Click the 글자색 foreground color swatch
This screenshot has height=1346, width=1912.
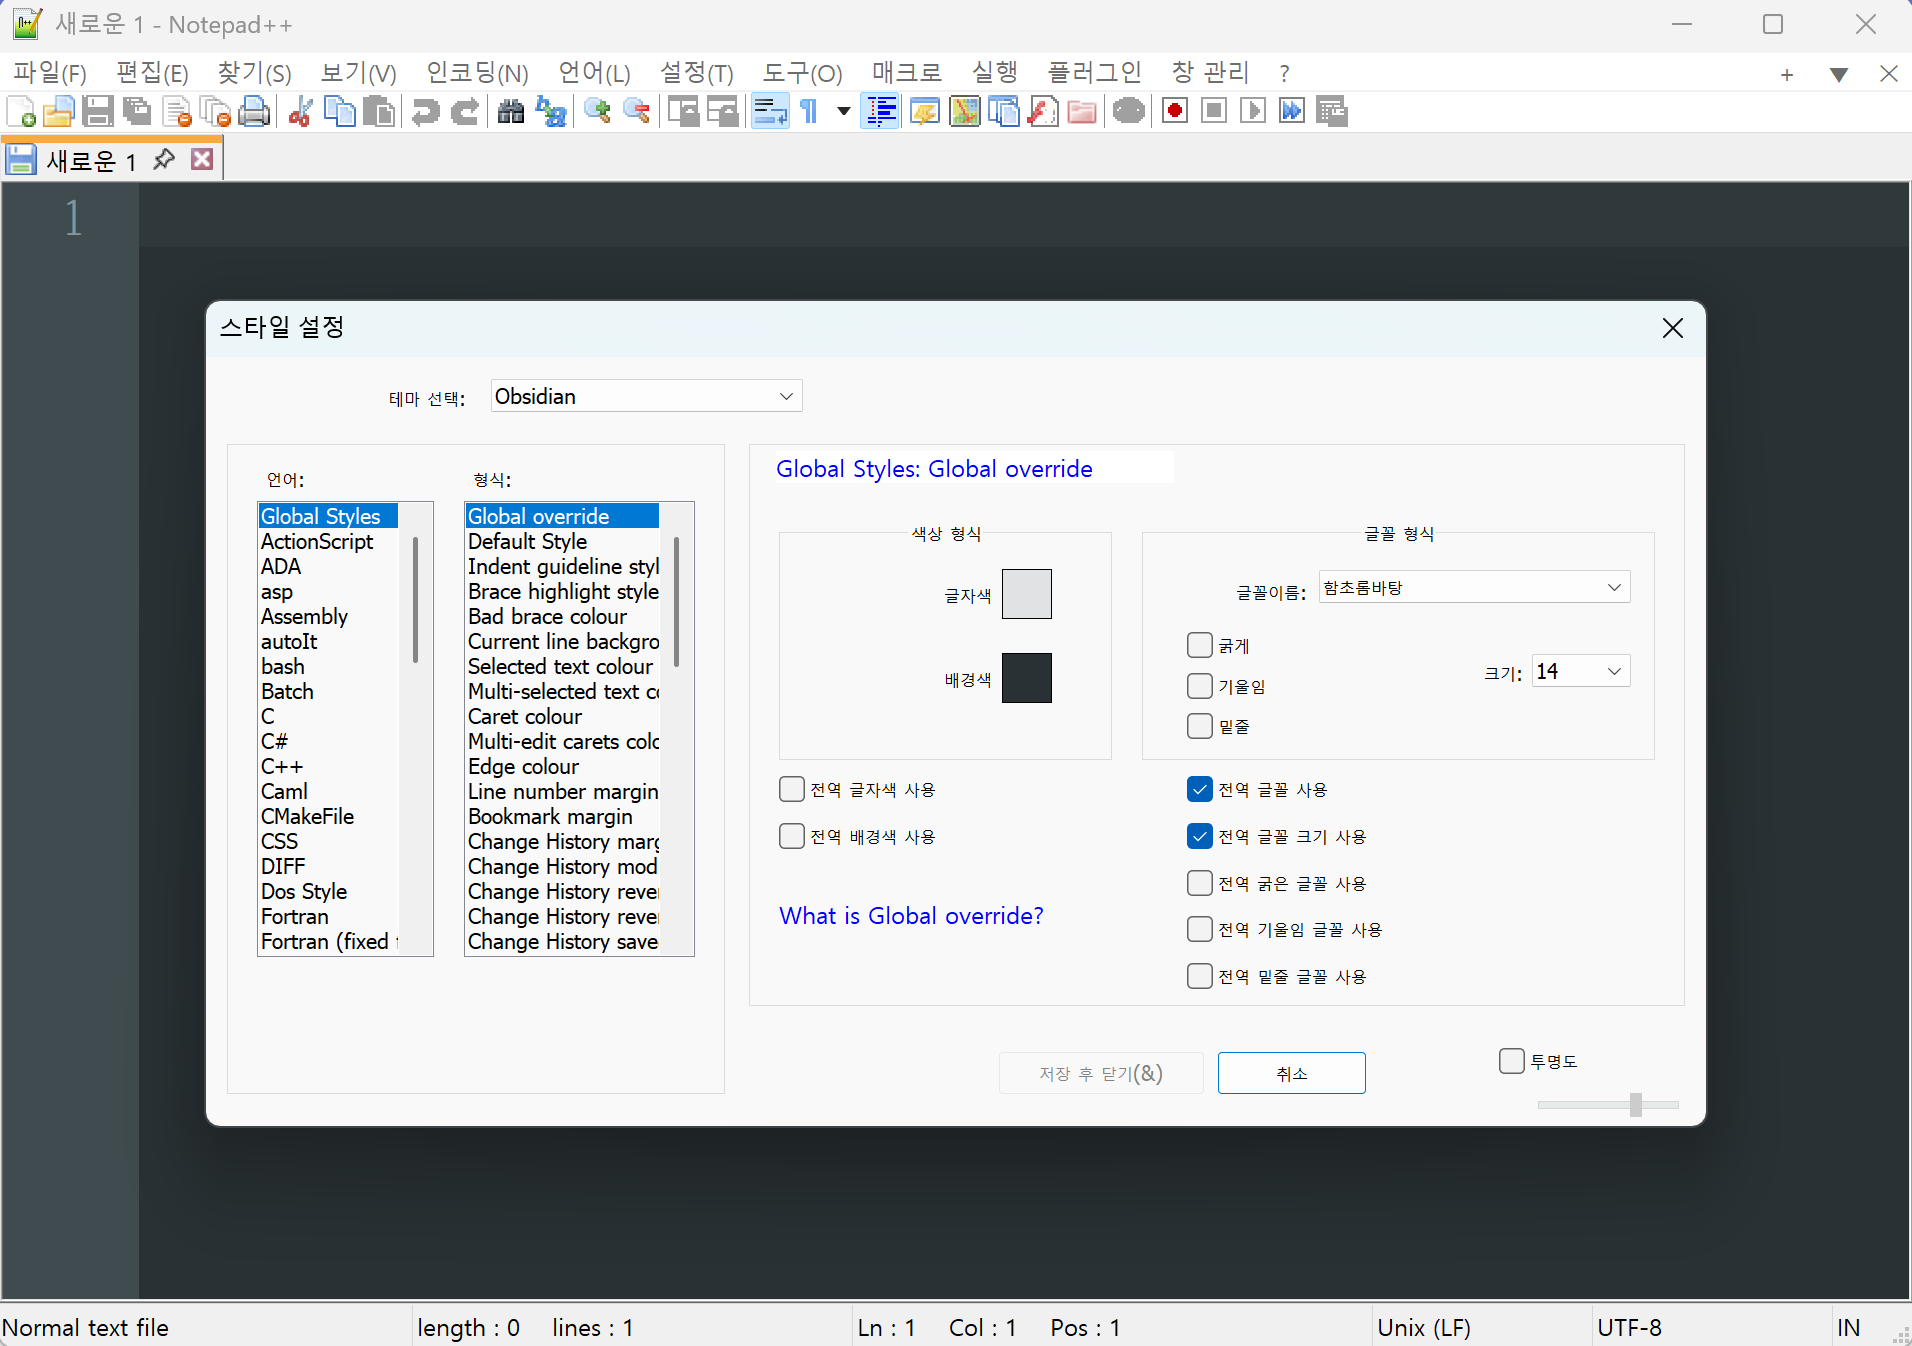[1026, 595]
